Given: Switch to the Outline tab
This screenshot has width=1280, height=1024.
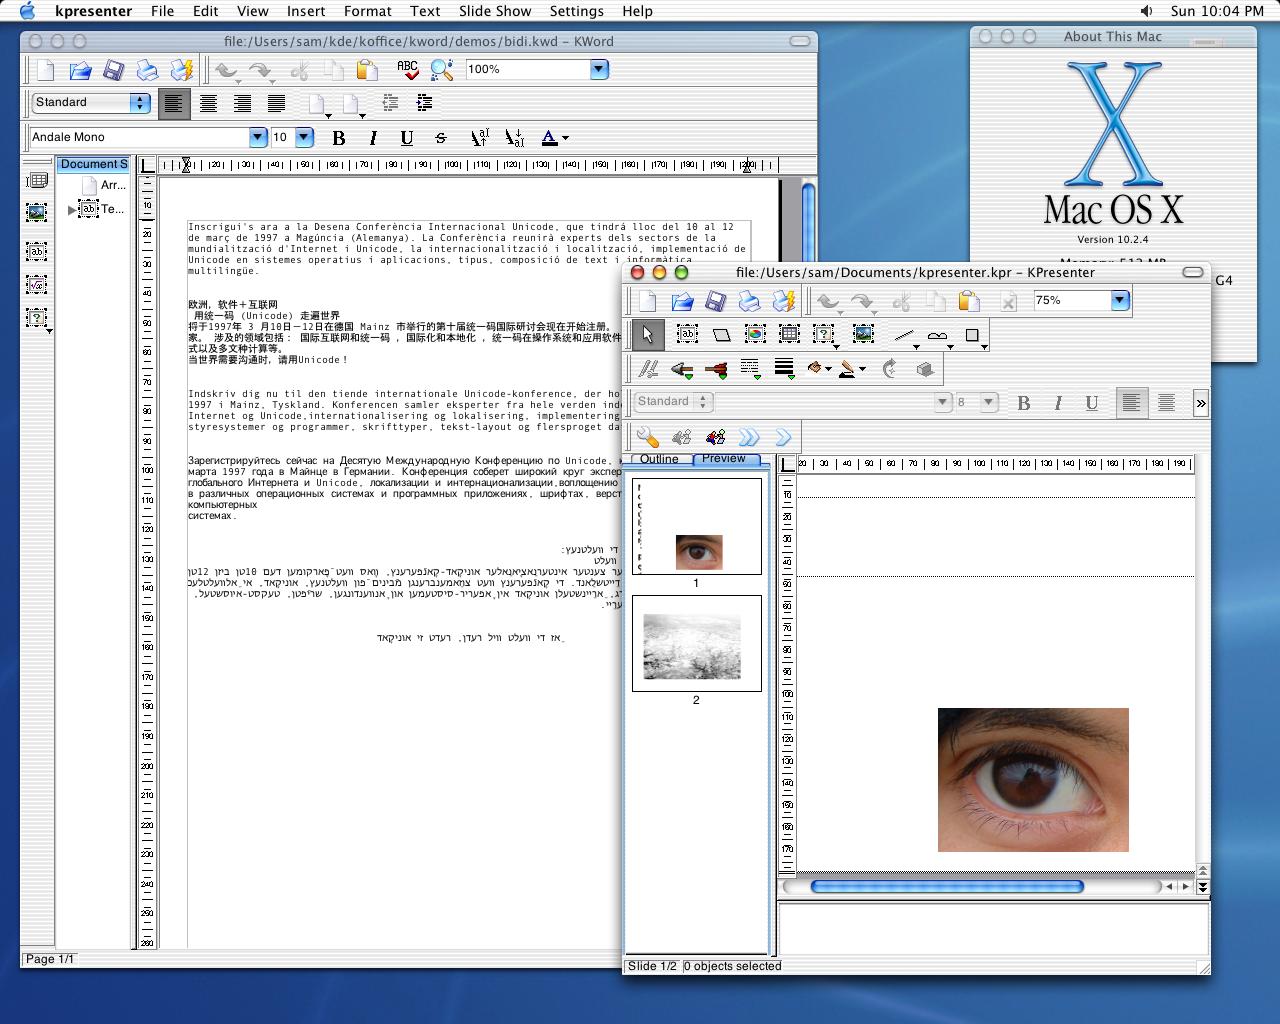Looking at the screenshot, I should coord(659,459).
